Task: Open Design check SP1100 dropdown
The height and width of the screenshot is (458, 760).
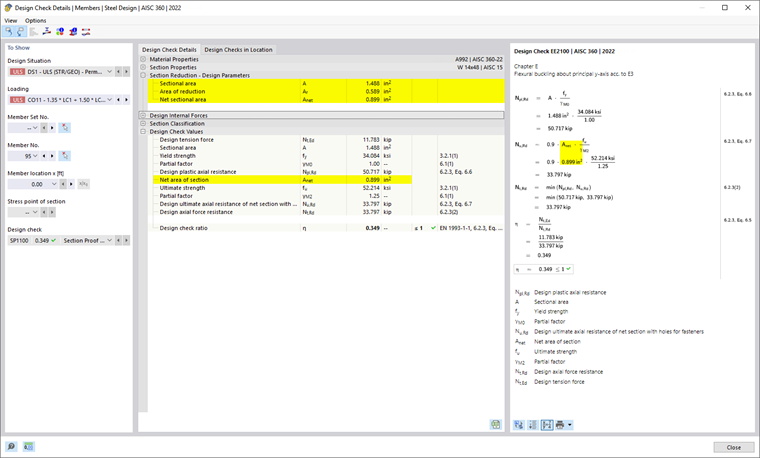Action: point(110,240)
